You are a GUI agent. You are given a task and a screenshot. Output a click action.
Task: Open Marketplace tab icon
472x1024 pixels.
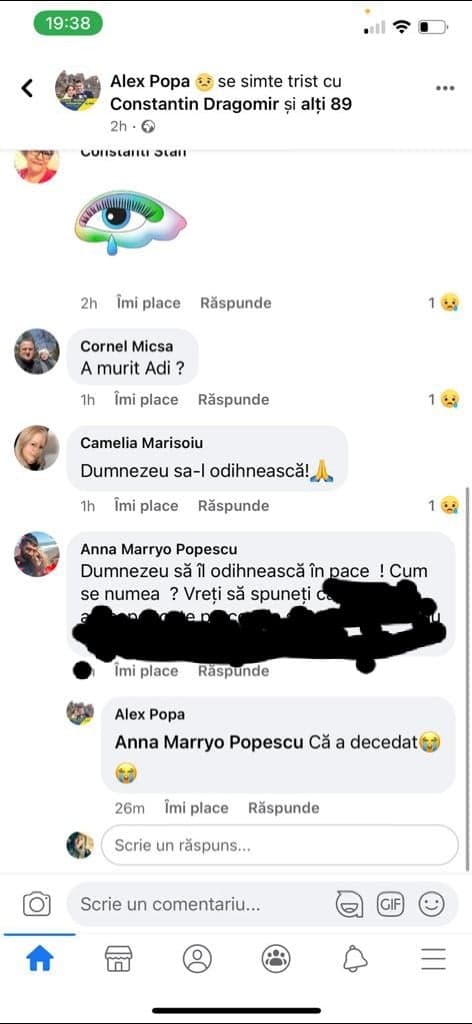[x=118, y=959]
